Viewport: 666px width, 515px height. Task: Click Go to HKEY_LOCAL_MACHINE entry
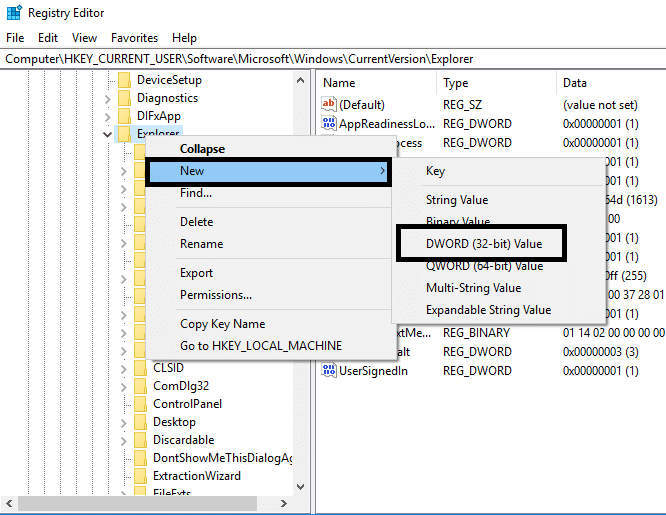pyautogui.click(x=260, y=346)
